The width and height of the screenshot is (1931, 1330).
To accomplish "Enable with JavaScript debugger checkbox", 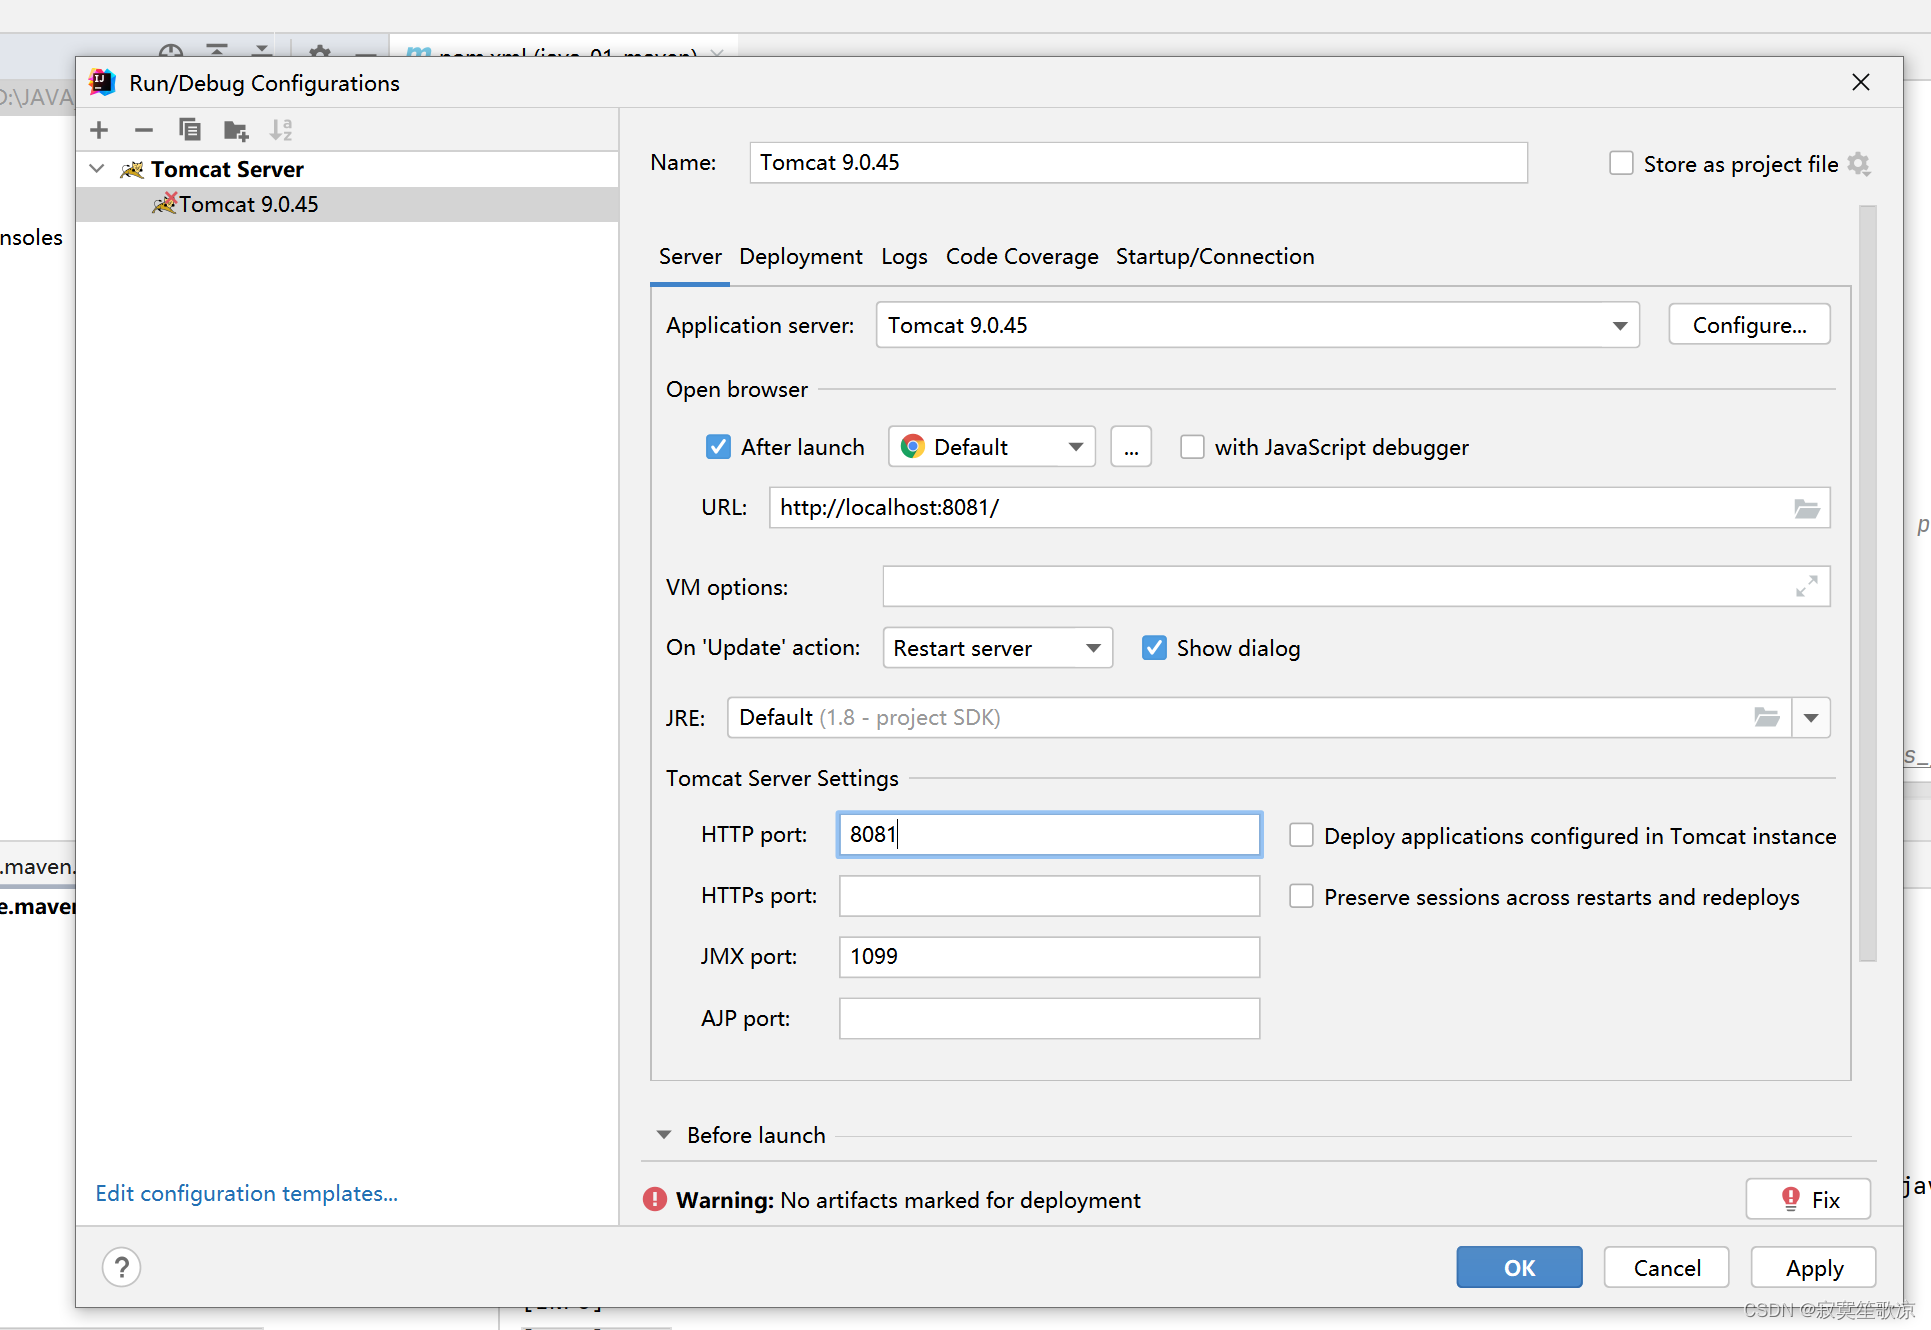I will click(1192, 447).
